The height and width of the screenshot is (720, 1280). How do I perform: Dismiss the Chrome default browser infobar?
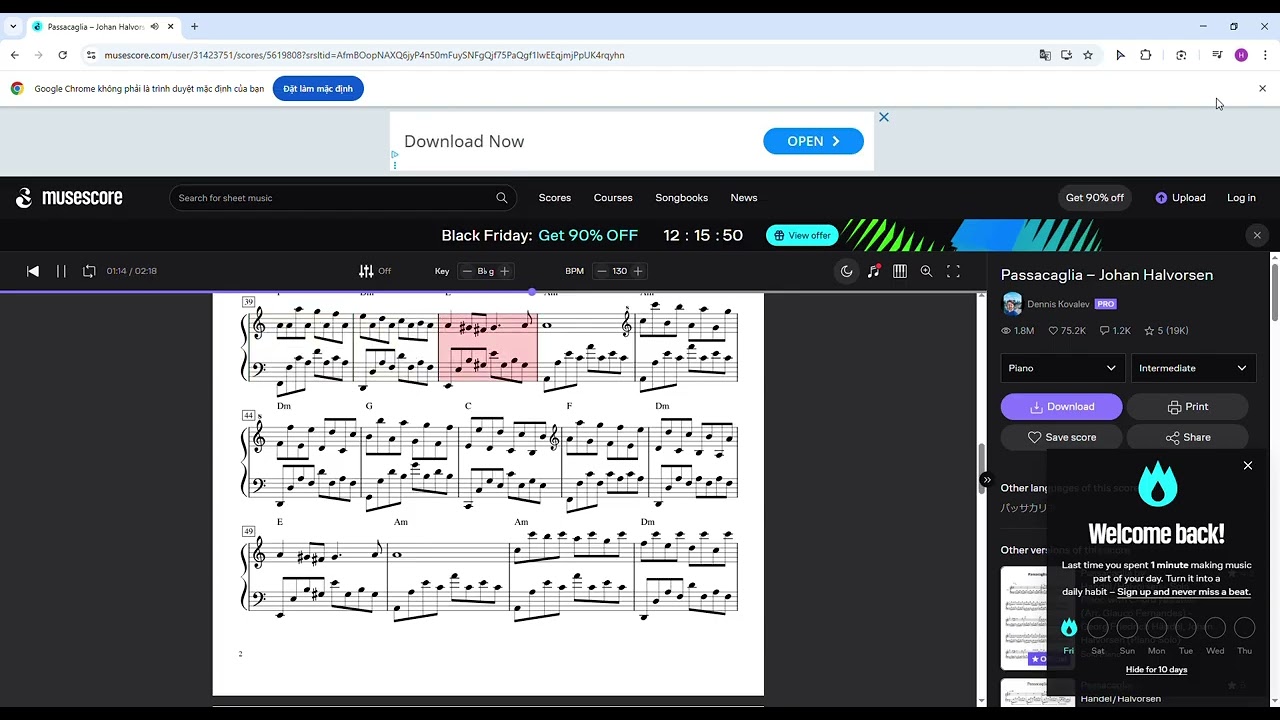1262,89
